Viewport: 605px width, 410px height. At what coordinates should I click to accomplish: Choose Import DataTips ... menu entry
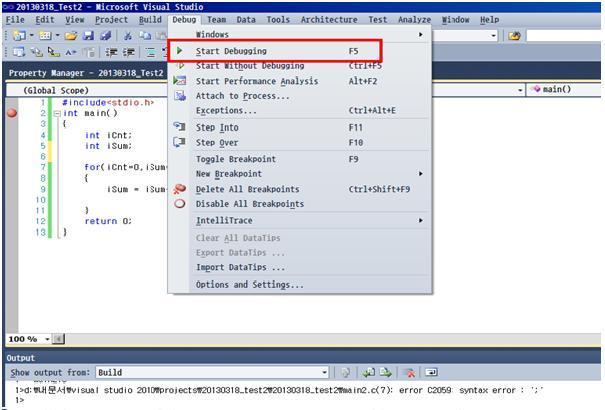tap(300, 267)
